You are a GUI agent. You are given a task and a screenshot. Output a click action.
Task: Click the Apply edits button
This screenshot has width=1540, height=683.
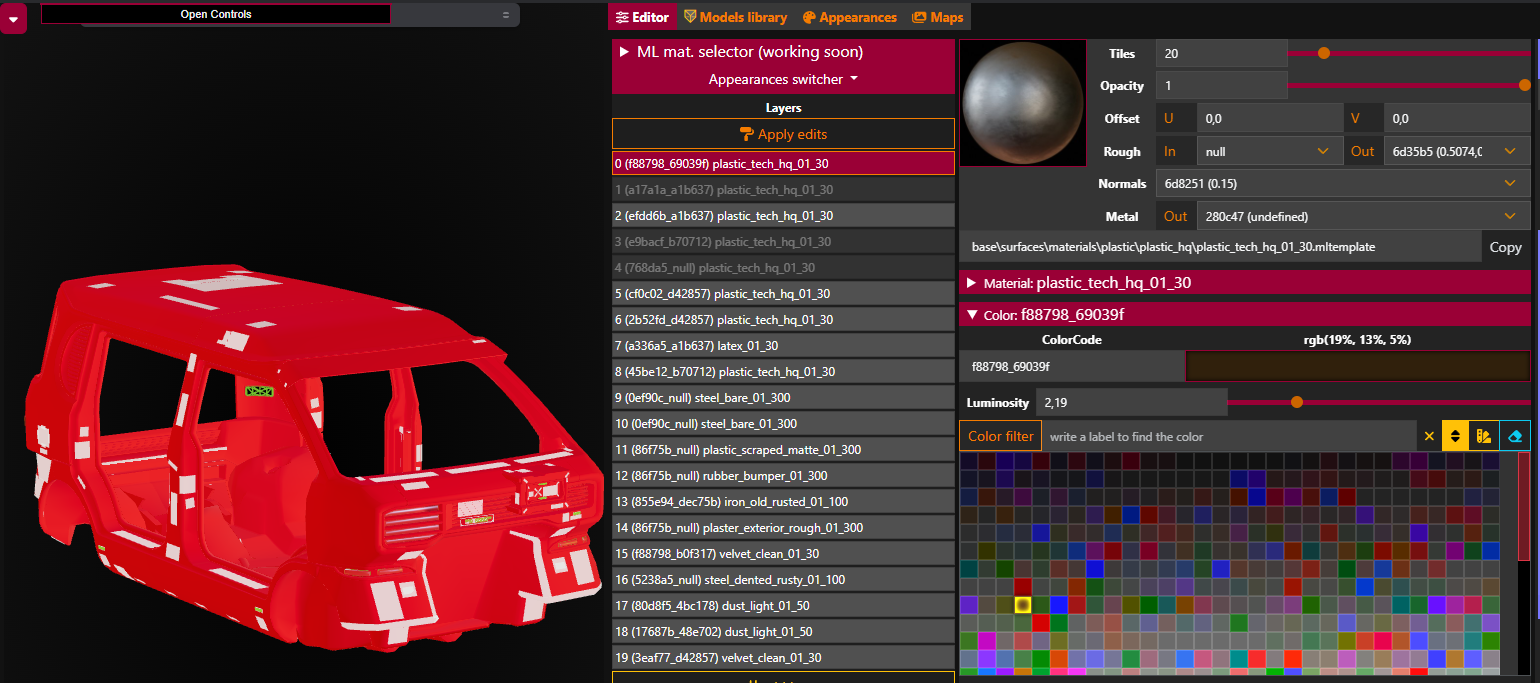click(783, 134)
